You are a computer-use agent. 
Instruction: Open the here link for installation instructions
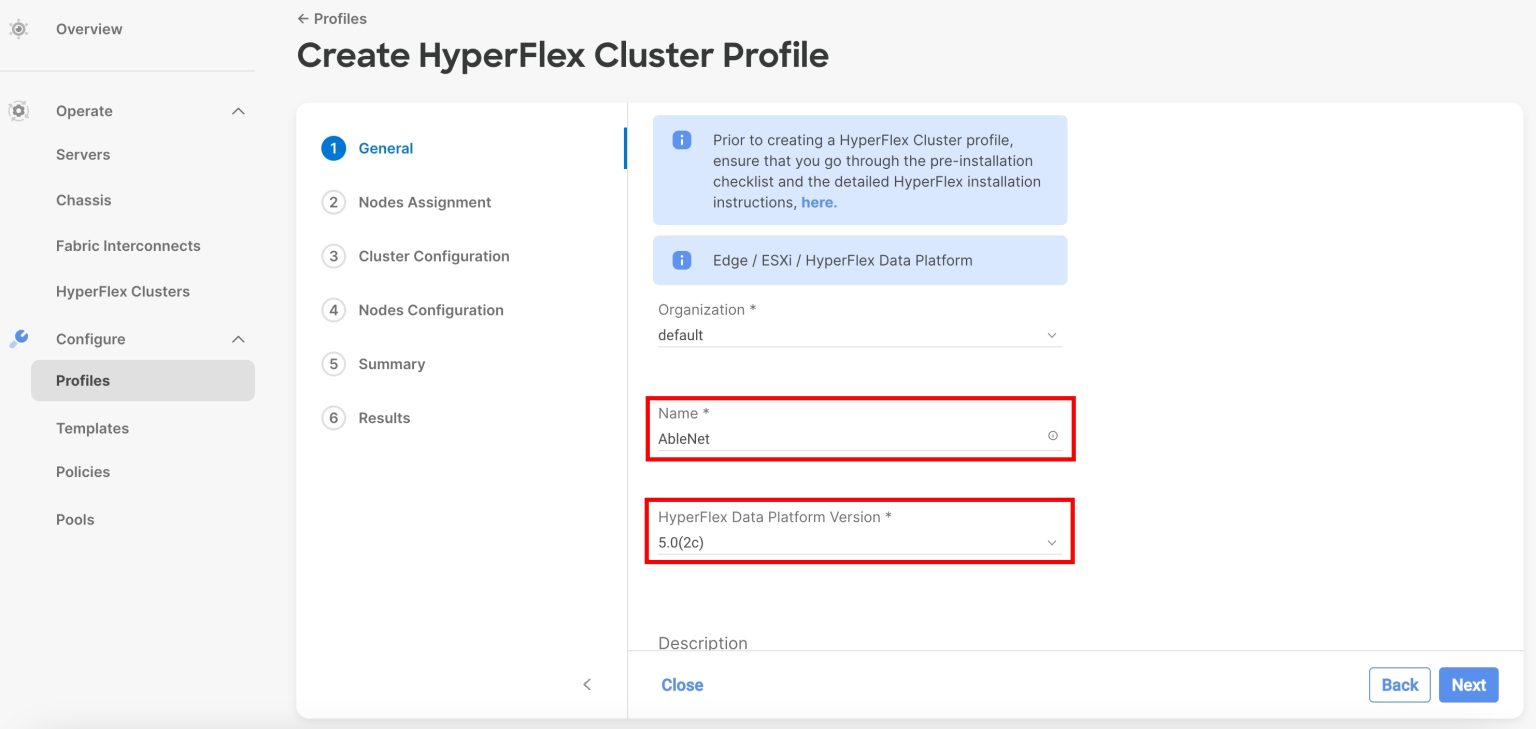[x=819, y=202]
